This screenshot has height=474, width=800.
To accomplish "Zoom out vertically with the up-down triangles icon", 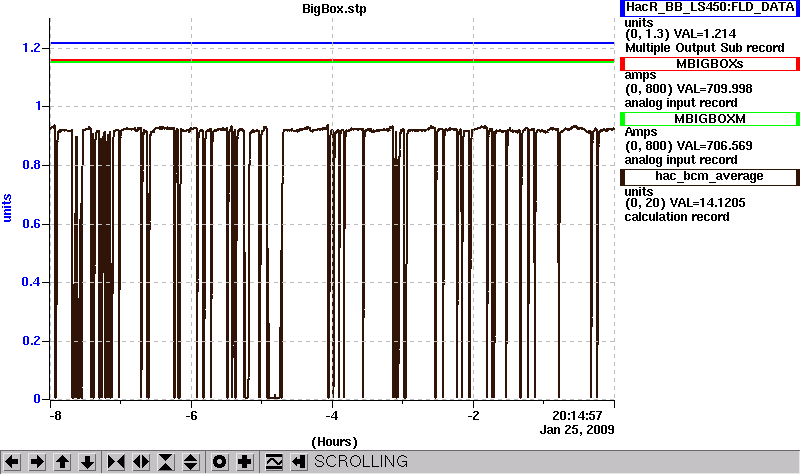I will [191, 462].
